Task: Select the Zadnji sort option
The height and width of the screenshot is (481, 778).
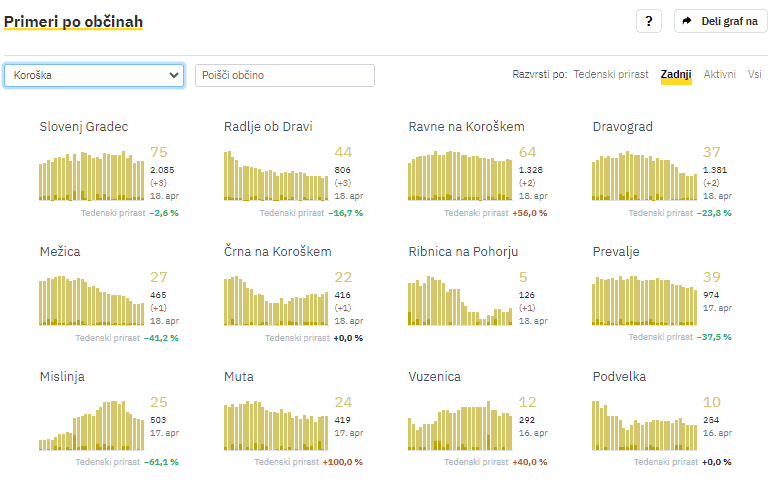Action: click(x=676, y=75)
